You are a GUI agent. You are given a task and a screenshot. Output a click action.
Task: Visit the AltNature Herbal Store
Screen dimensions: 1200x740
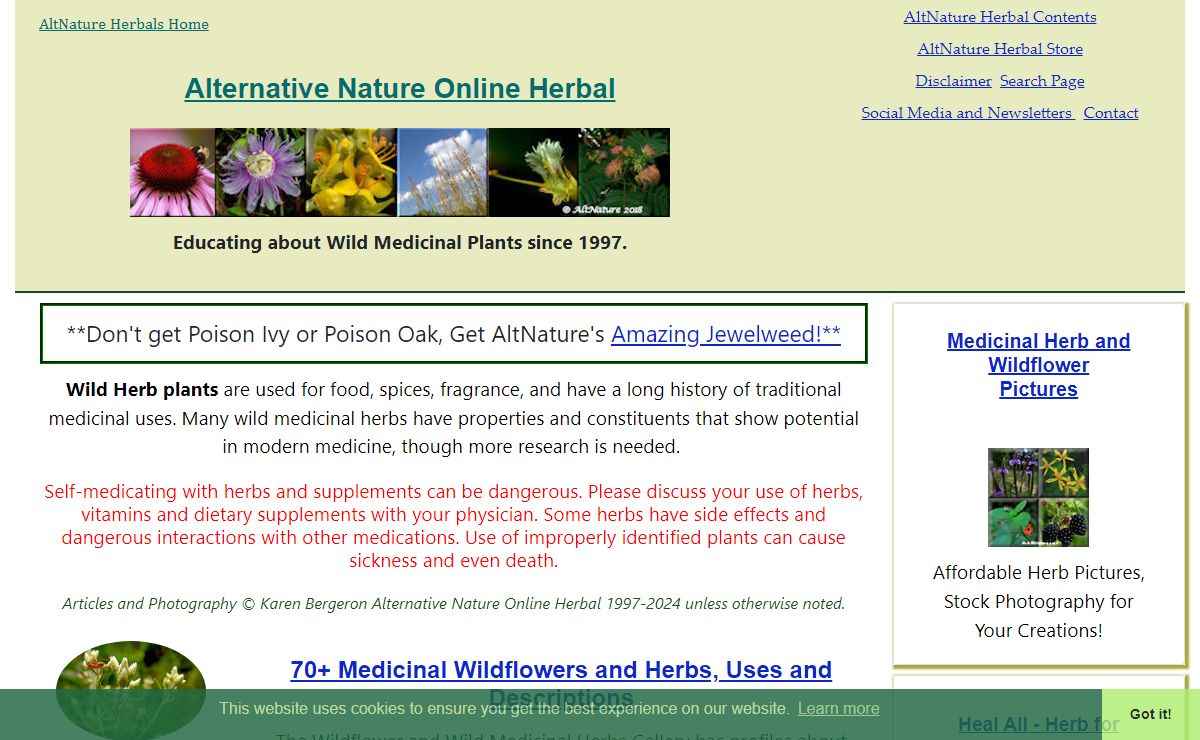click(x=1000, y=49)
